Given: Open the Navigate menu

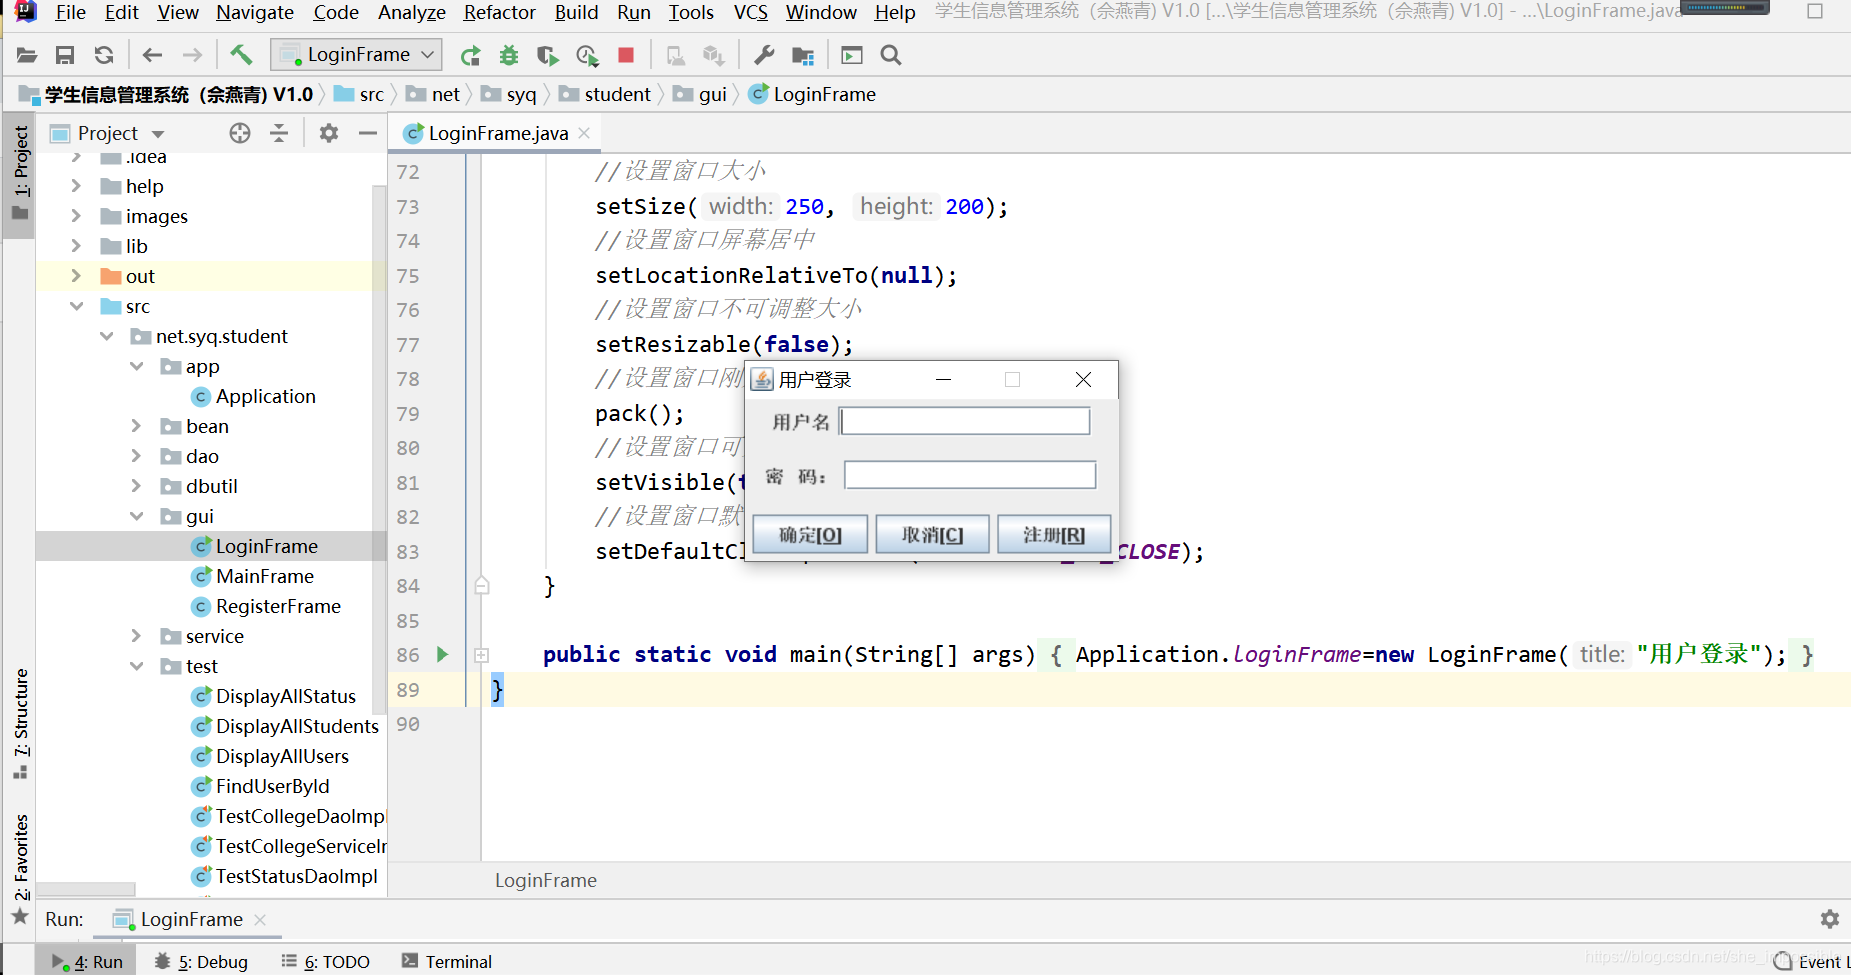Looking at the screenshot, I should point(255,12).
